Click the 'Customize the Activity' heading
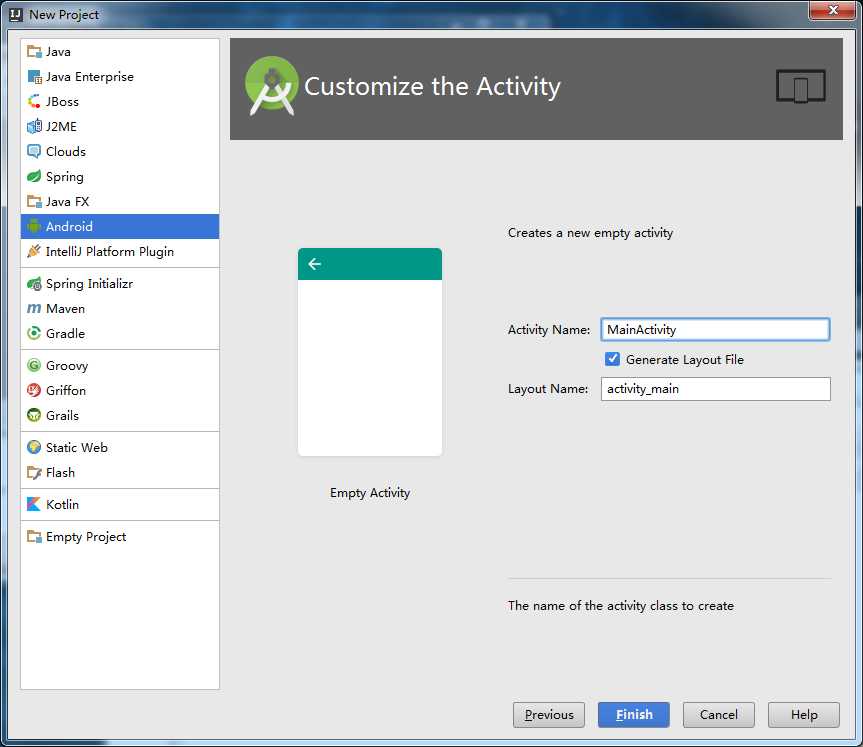 (432, 86)
